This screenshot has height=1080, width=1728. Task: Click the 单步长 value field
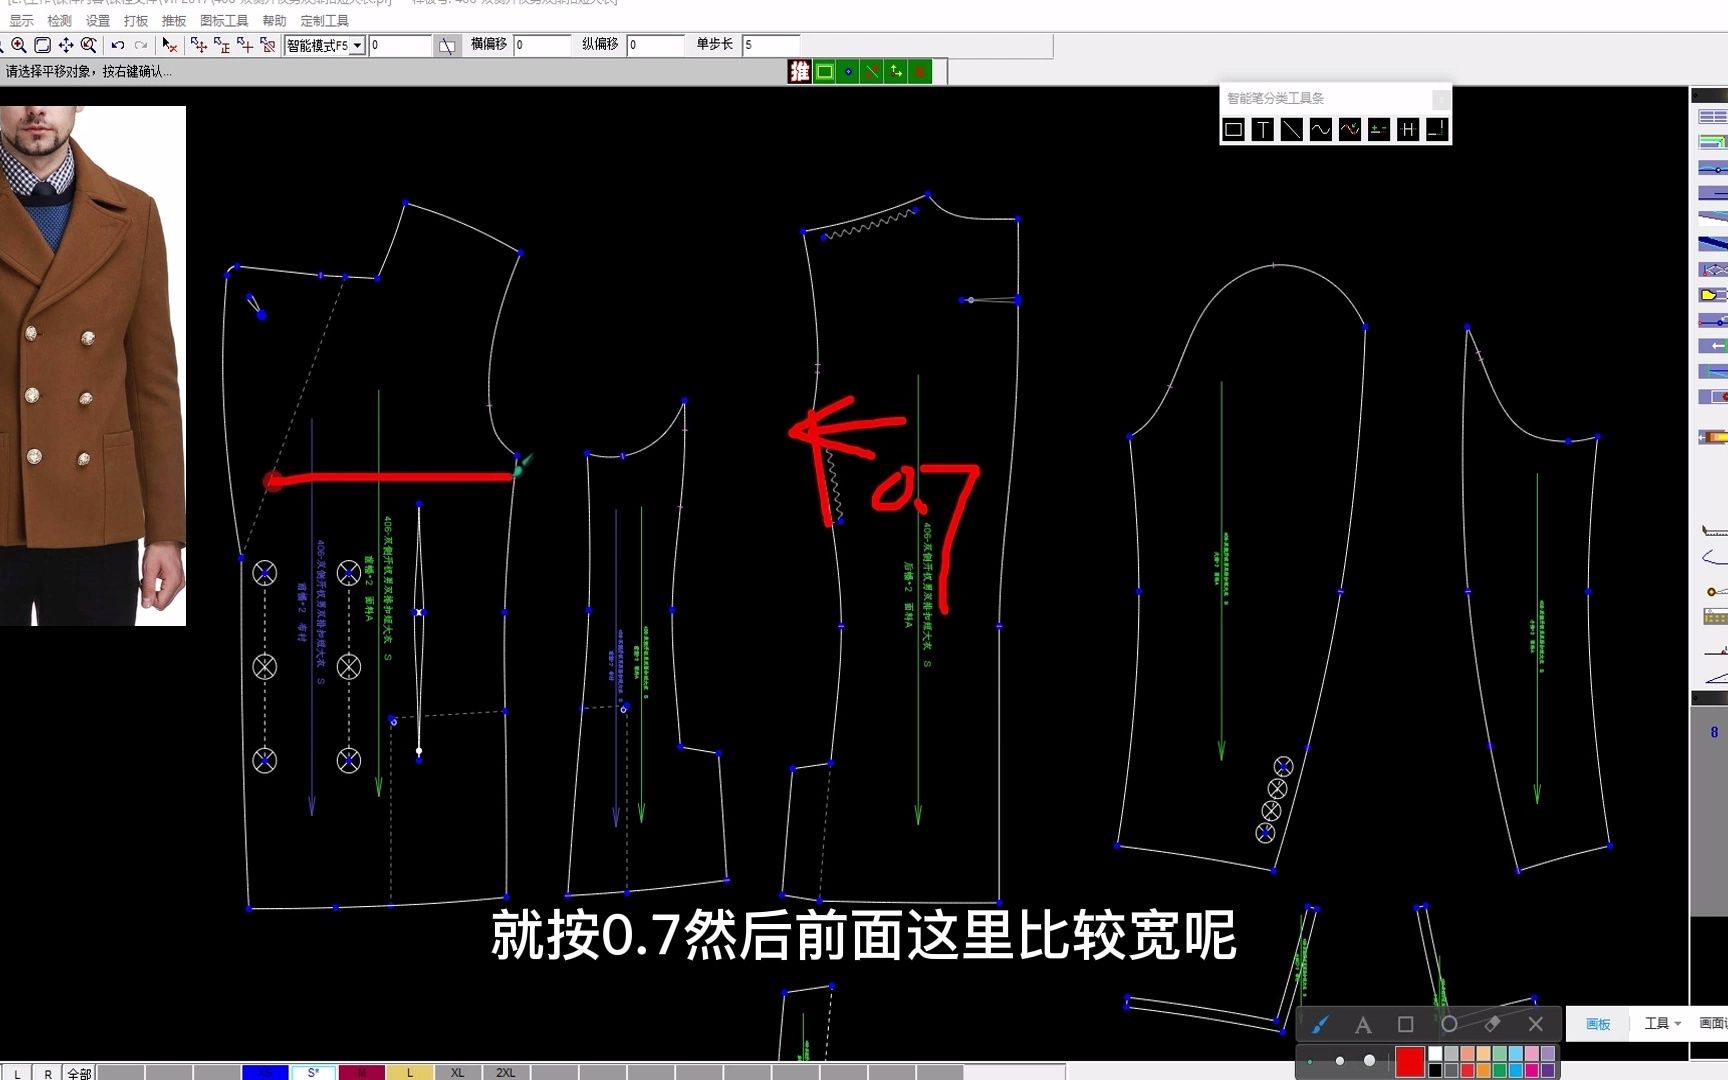coord(771,45)
